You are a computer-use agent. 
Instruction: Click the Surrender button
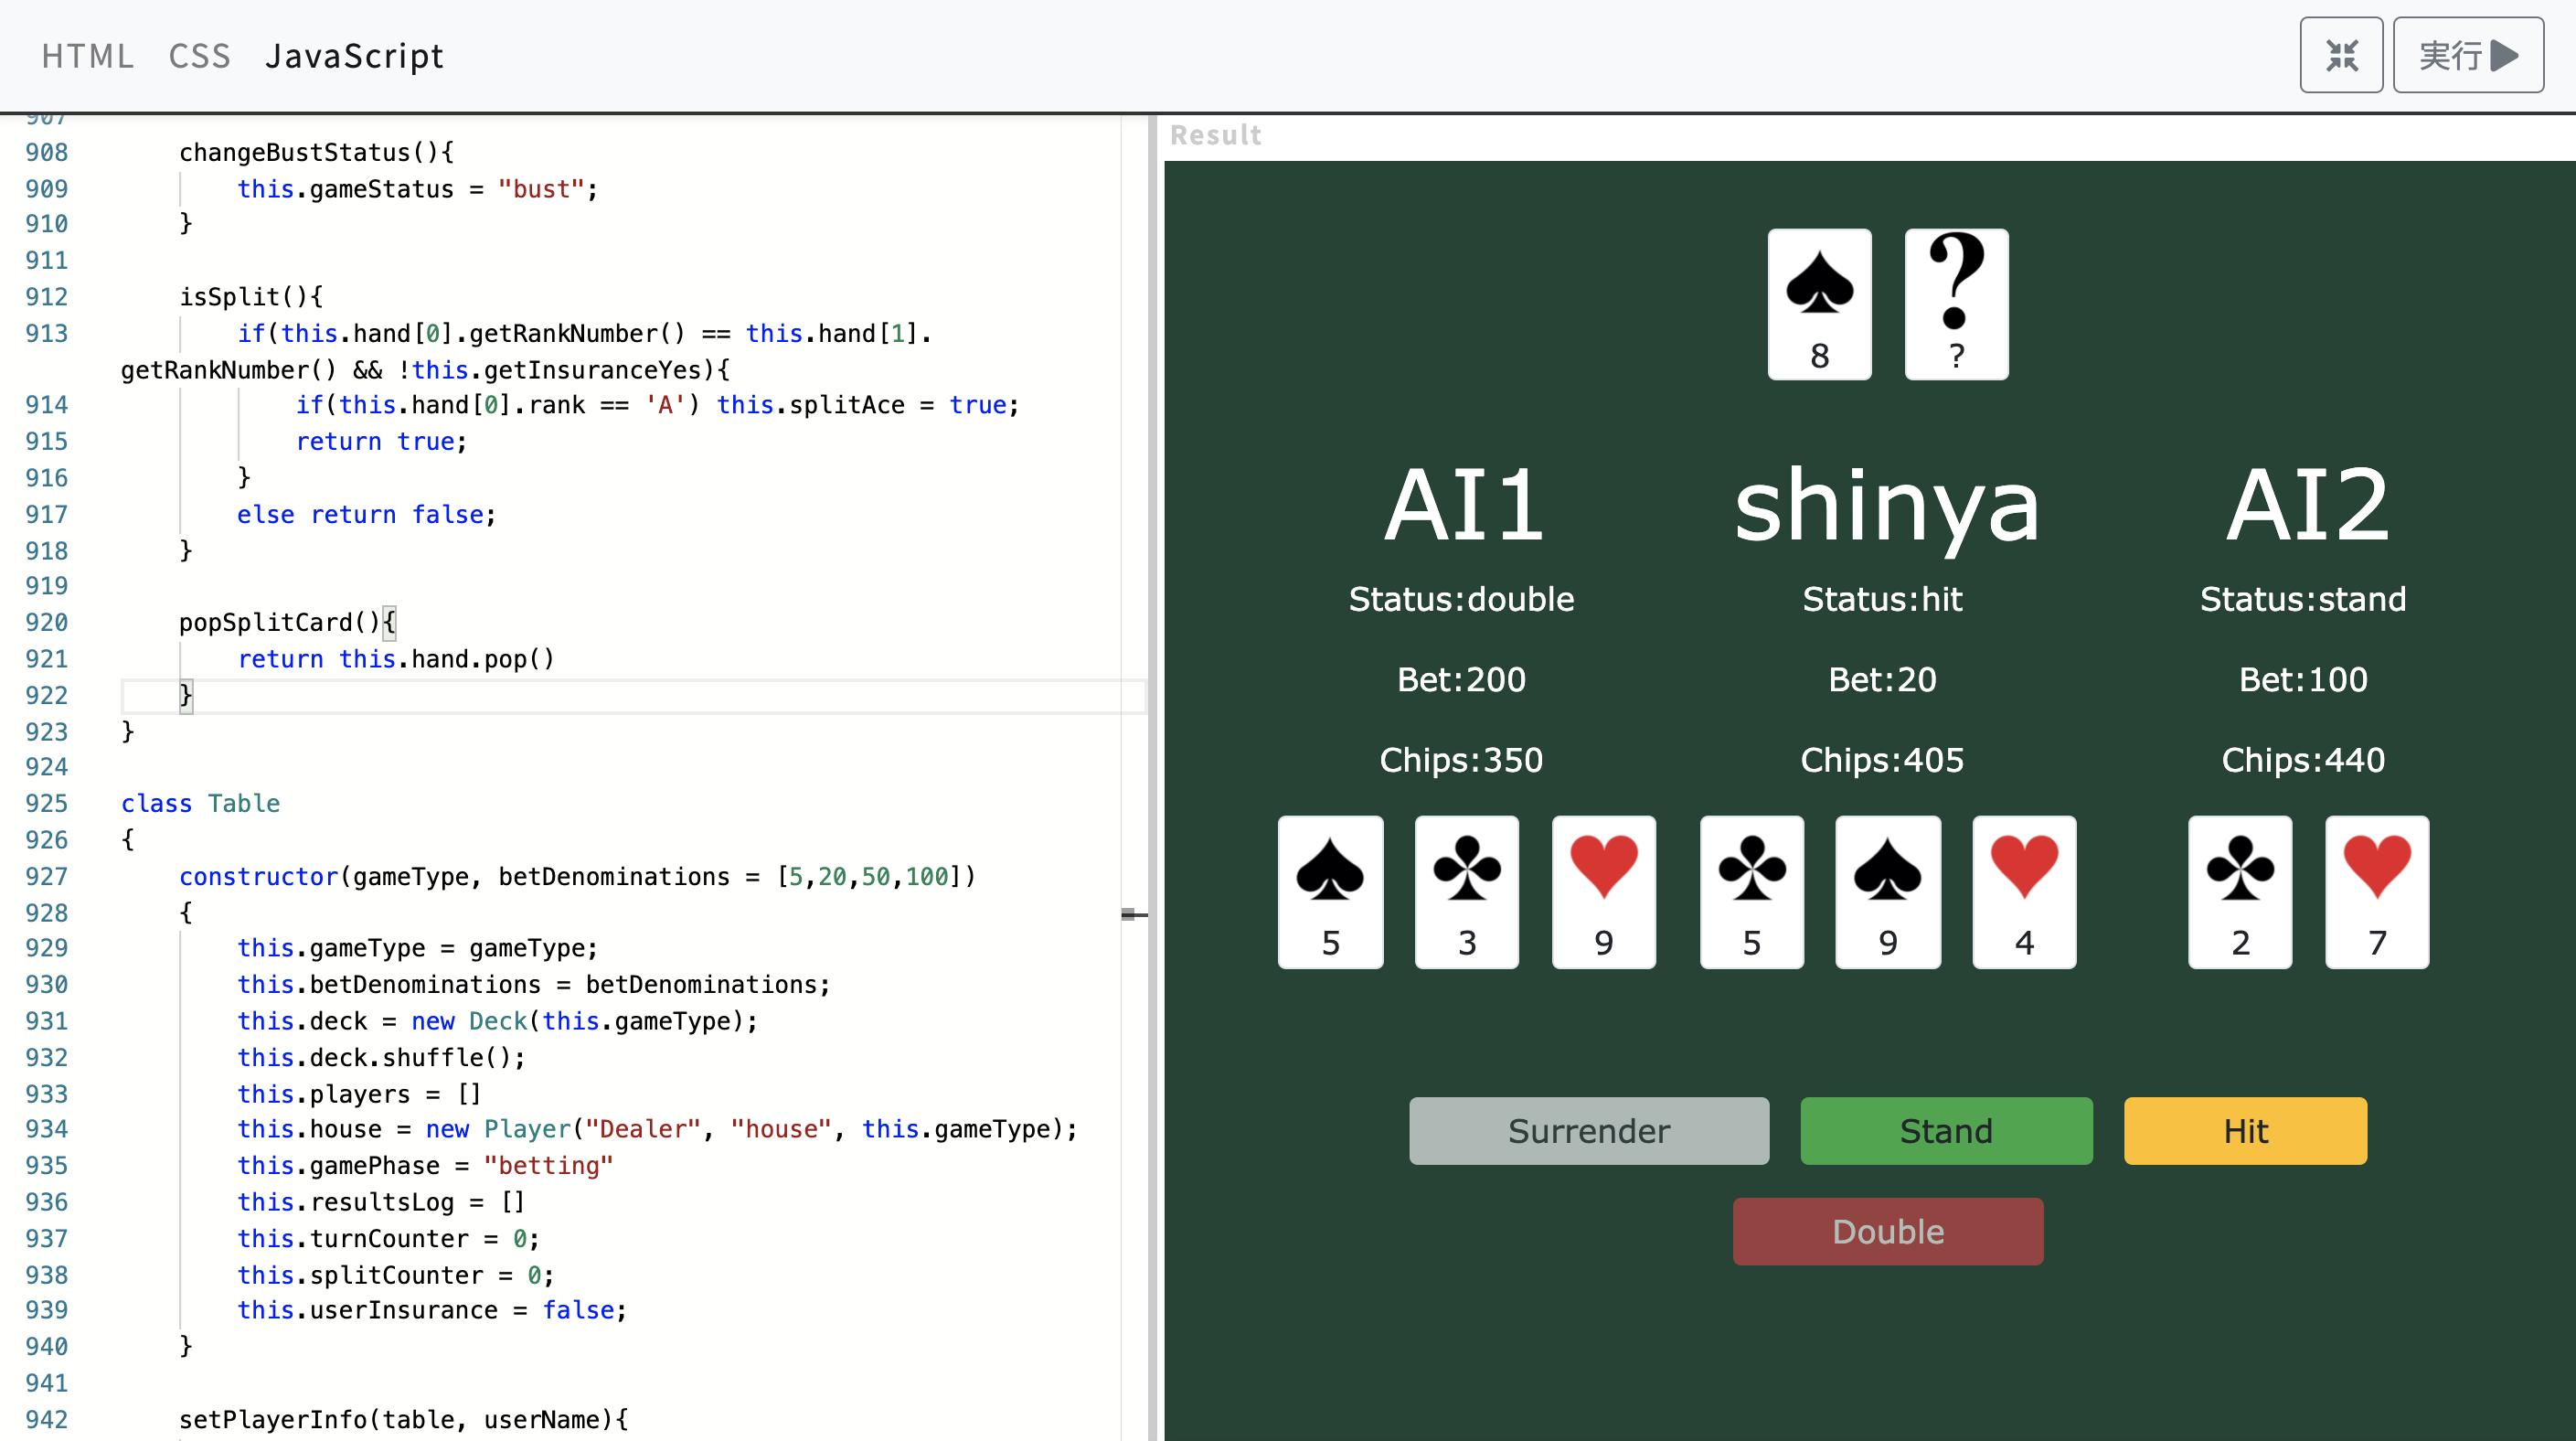point(1588,1131)
